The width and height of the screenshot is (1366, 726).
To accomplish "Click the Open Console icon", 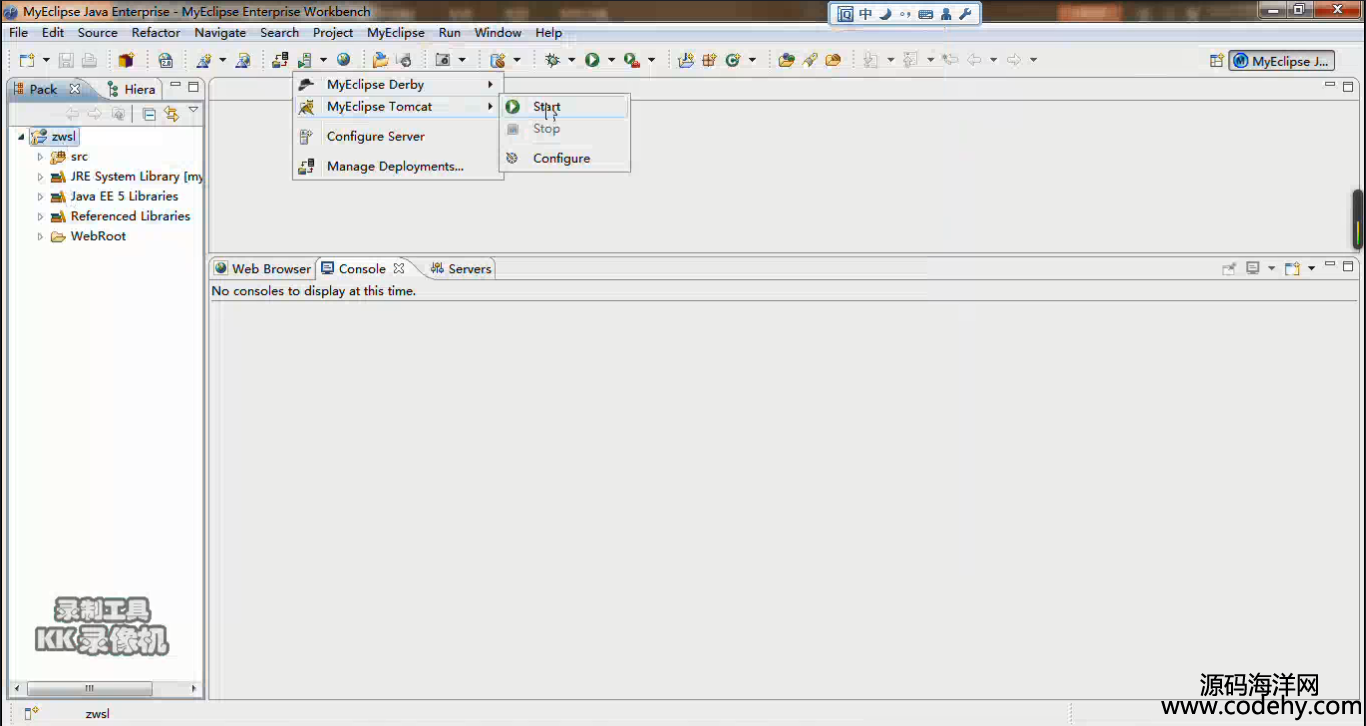I will pos(1292,268).
